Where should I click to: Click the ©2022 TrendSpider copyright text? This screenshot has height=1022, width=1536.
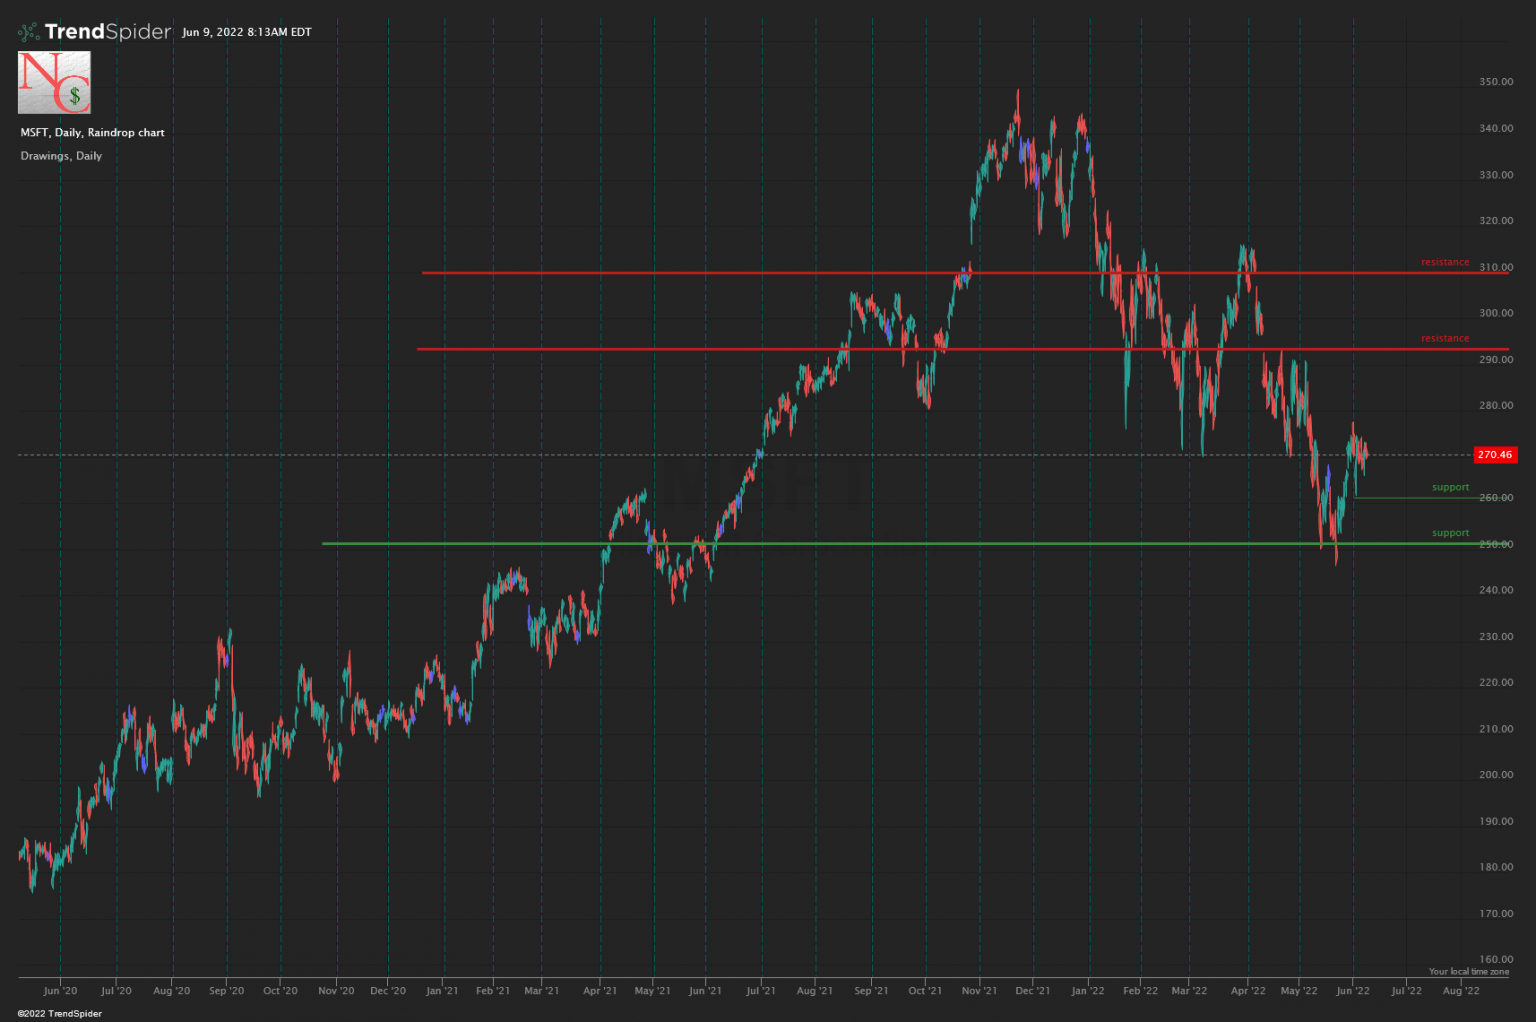[x=59, y=1014]
